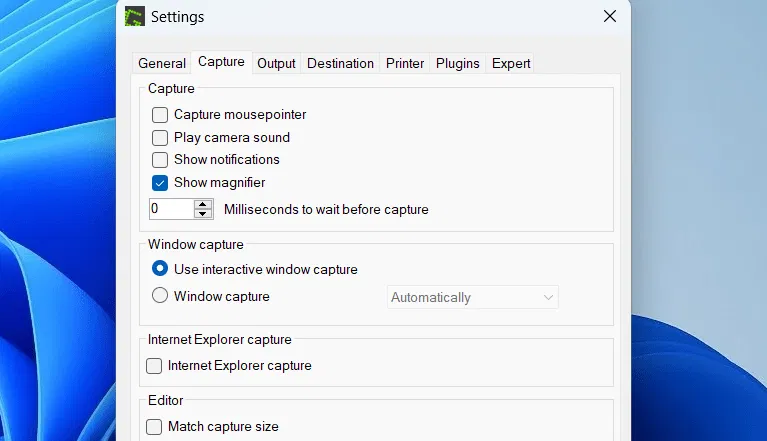The height and width of the screenshot is (441, 767).
Task: Select Use interactive window capture radio
Action: (x=160, y=268)
